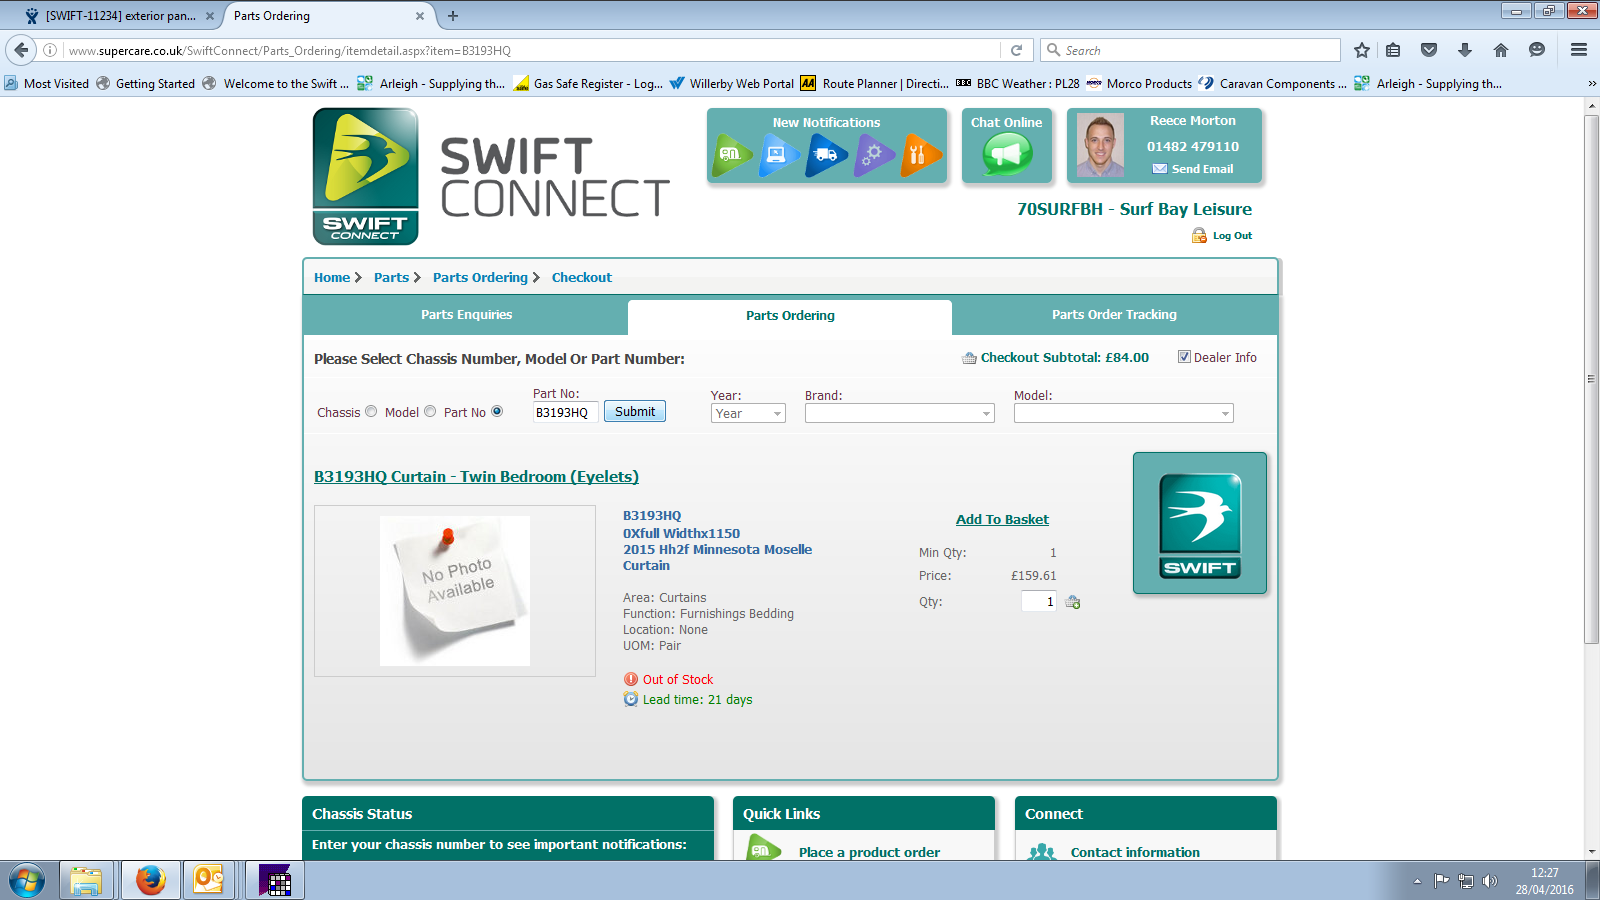Viewport: 1600px width, 900px height.
Task: Click the Send Email link
Action: (1202, 169)
